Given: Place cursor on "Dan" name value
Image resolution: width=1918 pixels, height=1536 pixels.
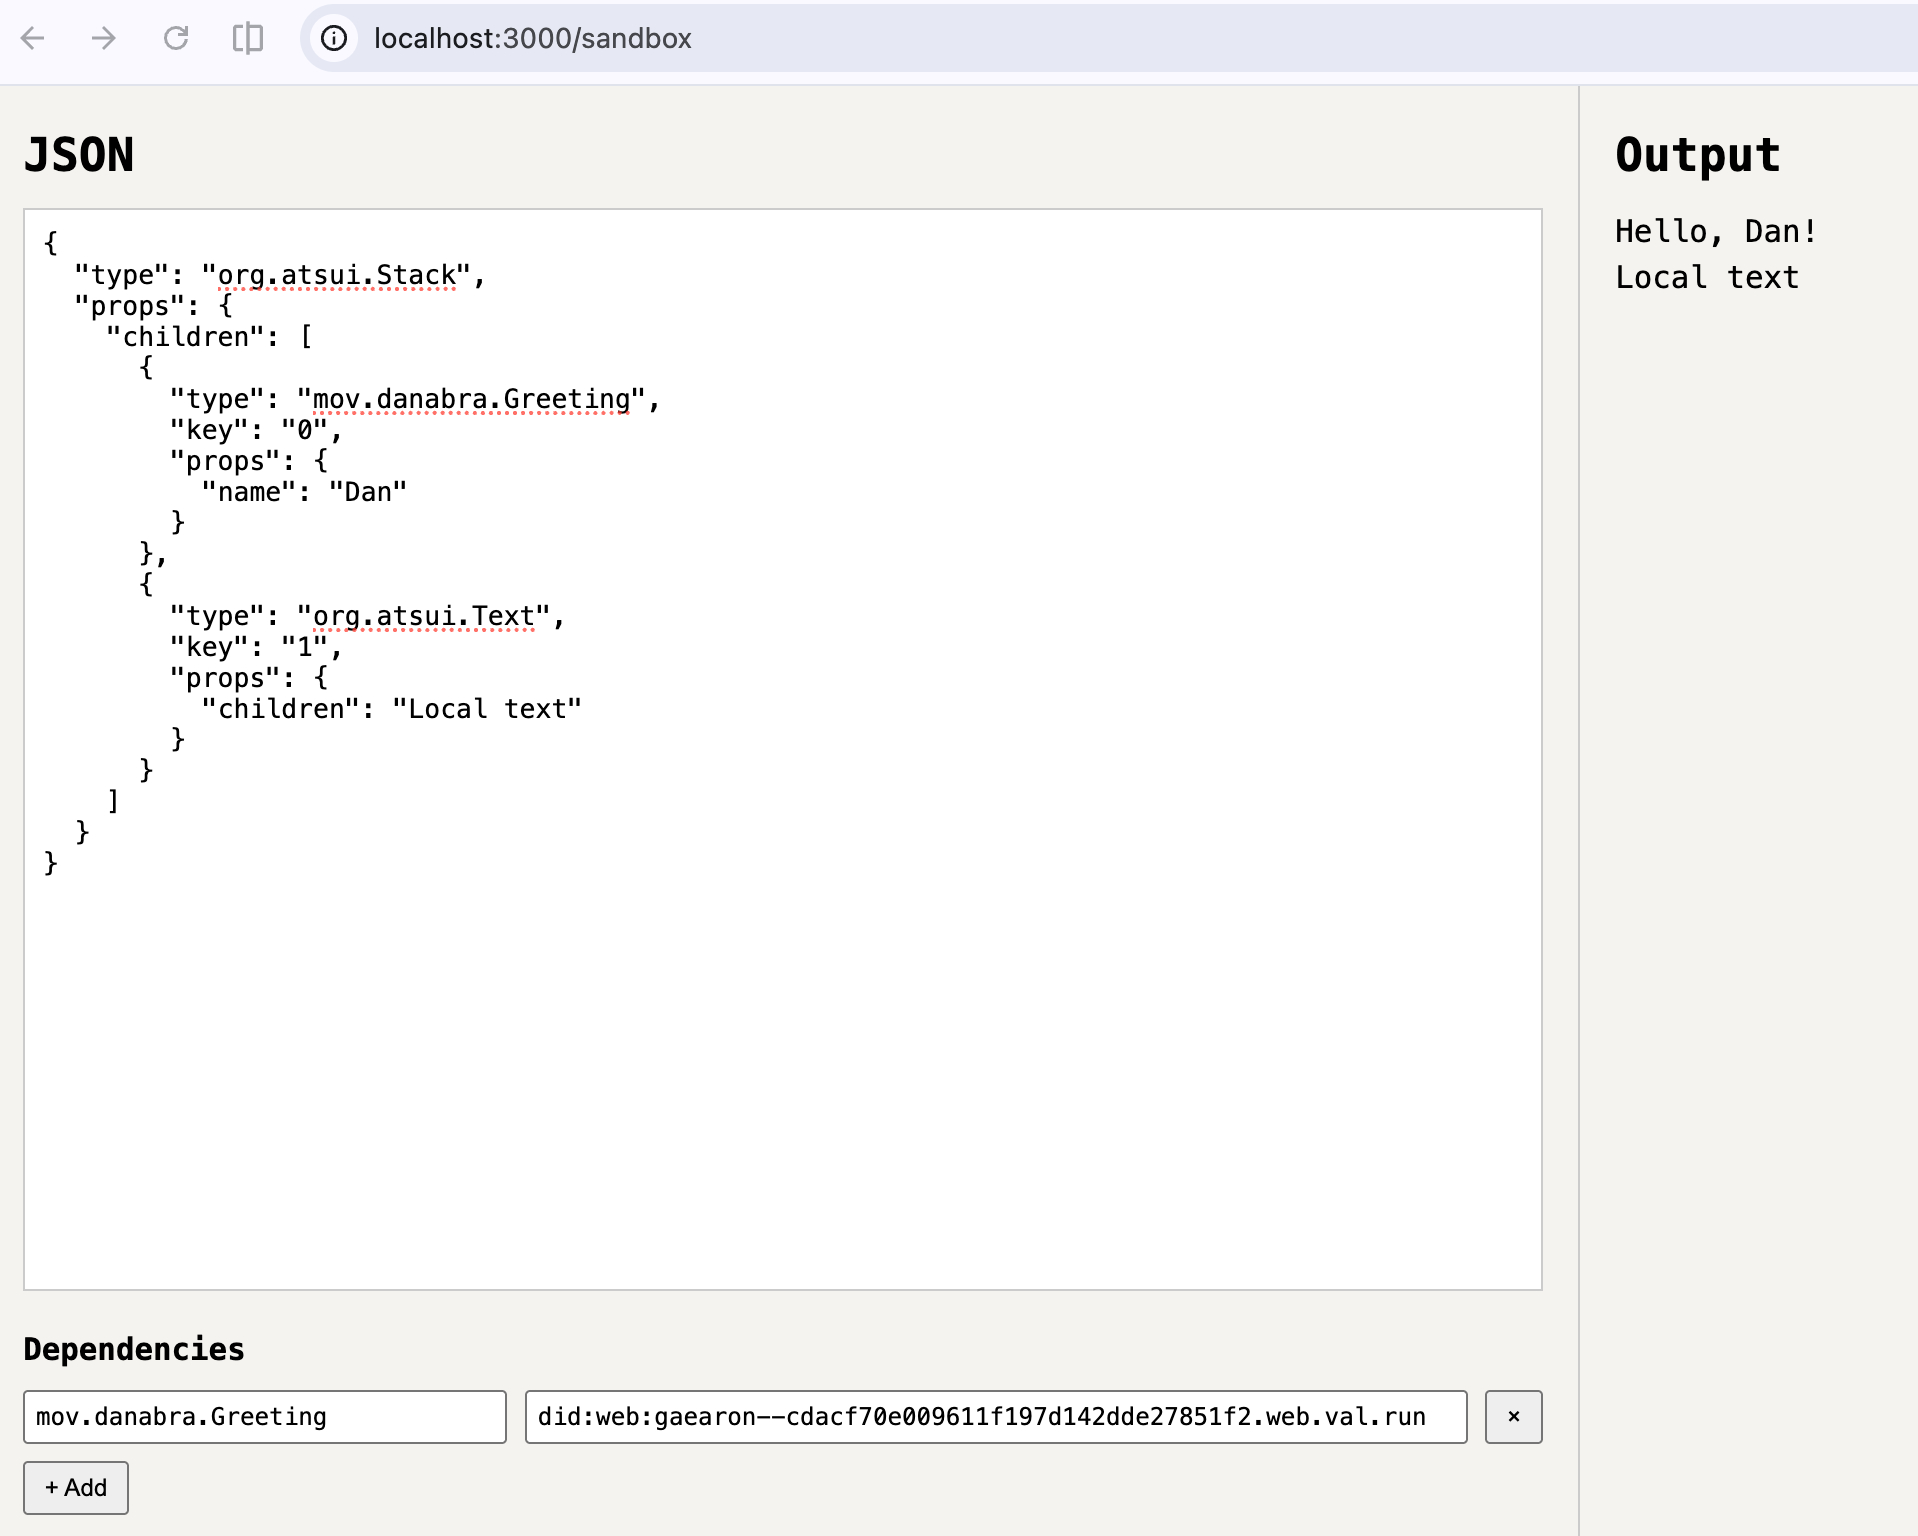Looking at the screenshot, I should click(368, 492).
